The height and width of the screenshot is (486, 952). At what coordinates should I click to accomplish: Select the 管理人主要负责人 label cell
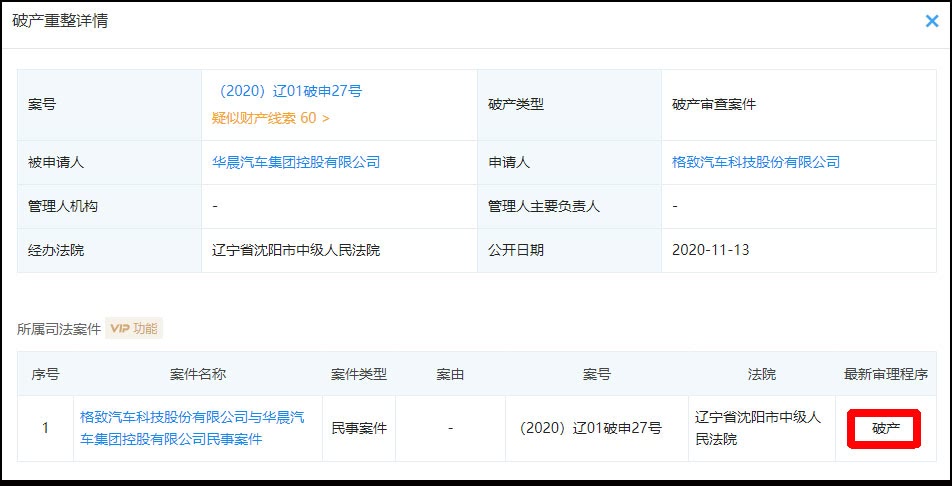coord(570,207)
